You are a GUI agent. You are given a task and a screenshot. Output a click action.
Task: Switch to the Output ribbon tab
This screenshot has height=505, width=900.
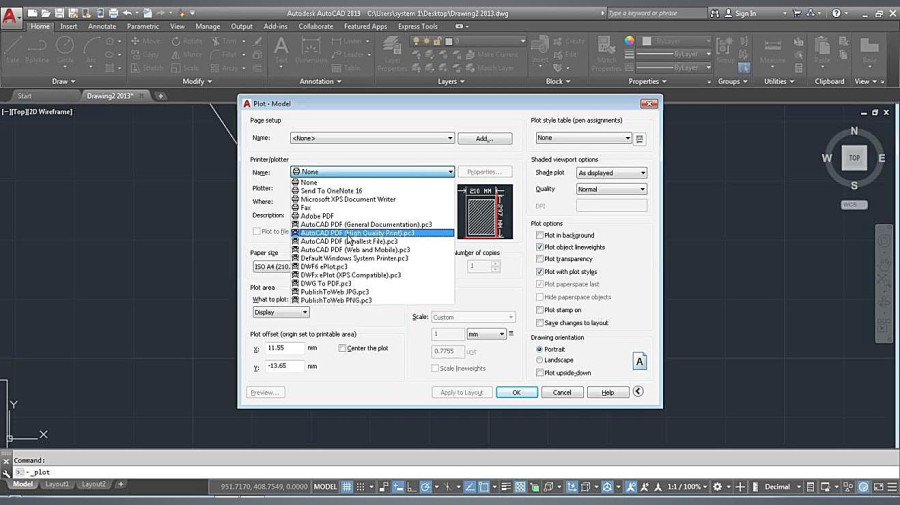click(x=242, y=26)
